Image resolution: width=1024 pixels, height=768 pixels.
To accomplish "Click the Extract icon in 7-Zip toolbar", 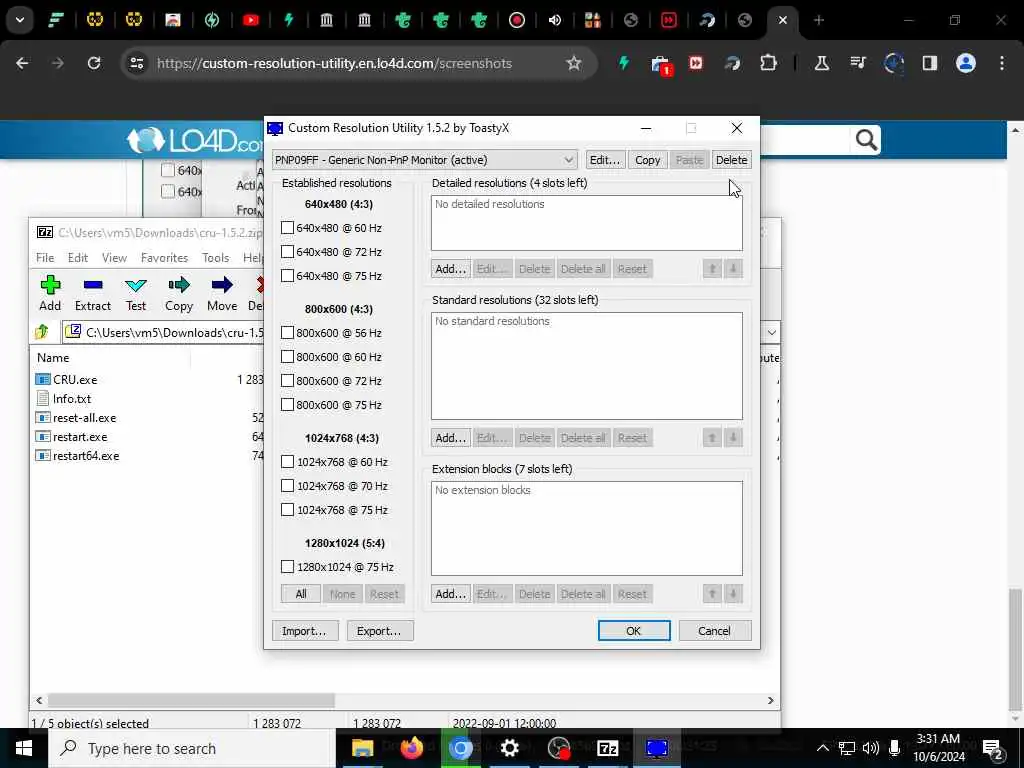I will tap(93, 285).
